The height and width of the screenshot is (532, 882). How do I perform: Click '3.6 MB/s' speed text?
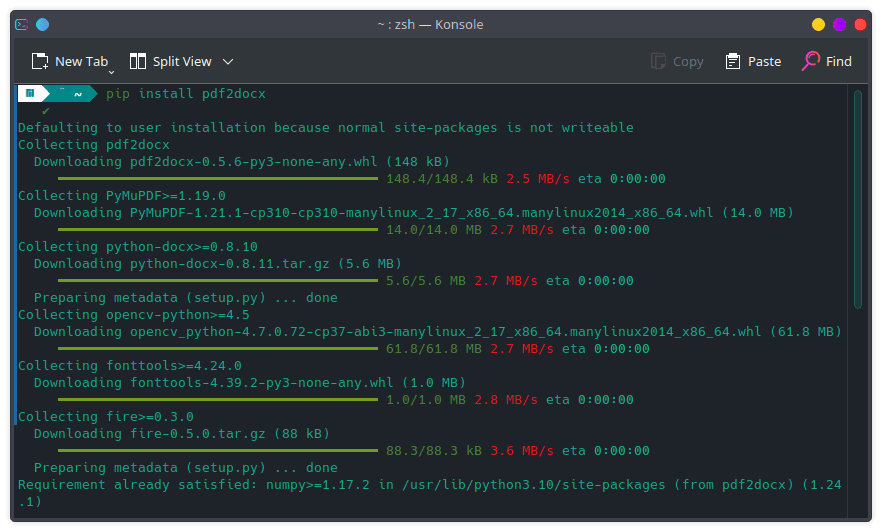(x=521, y=450)
